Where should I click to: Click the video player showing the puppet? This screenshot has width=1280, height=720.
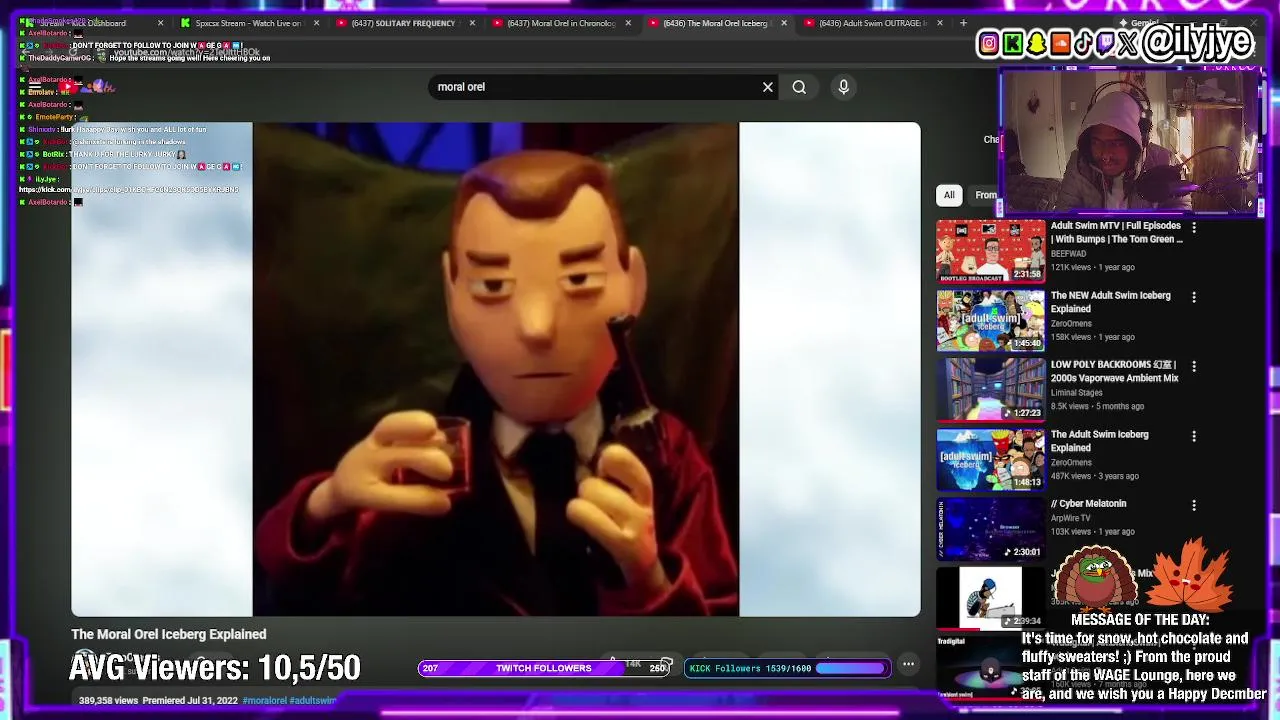[x=496, y=369]
